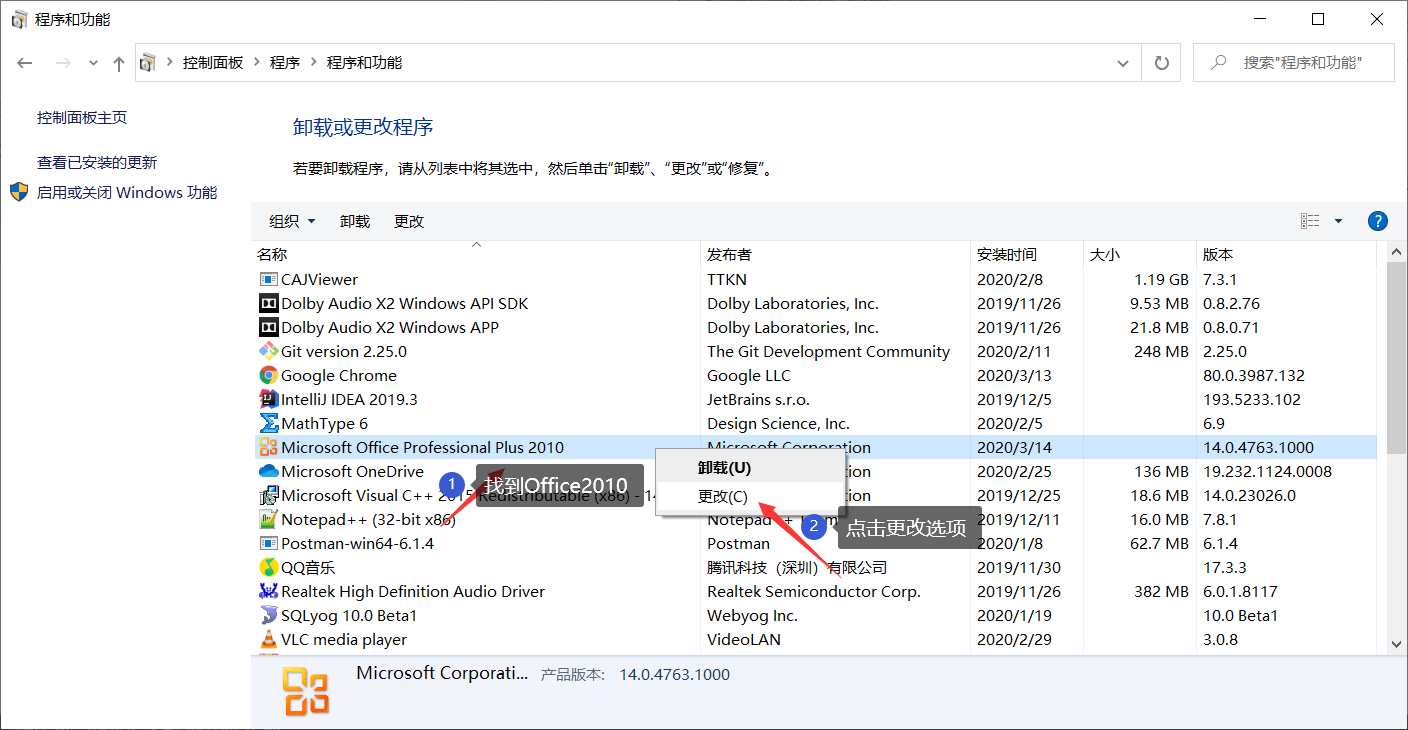The height and width of the screenshot is (730, 1408).
Task: Click the QQ音乐 program icon
Action: point(268,567)
